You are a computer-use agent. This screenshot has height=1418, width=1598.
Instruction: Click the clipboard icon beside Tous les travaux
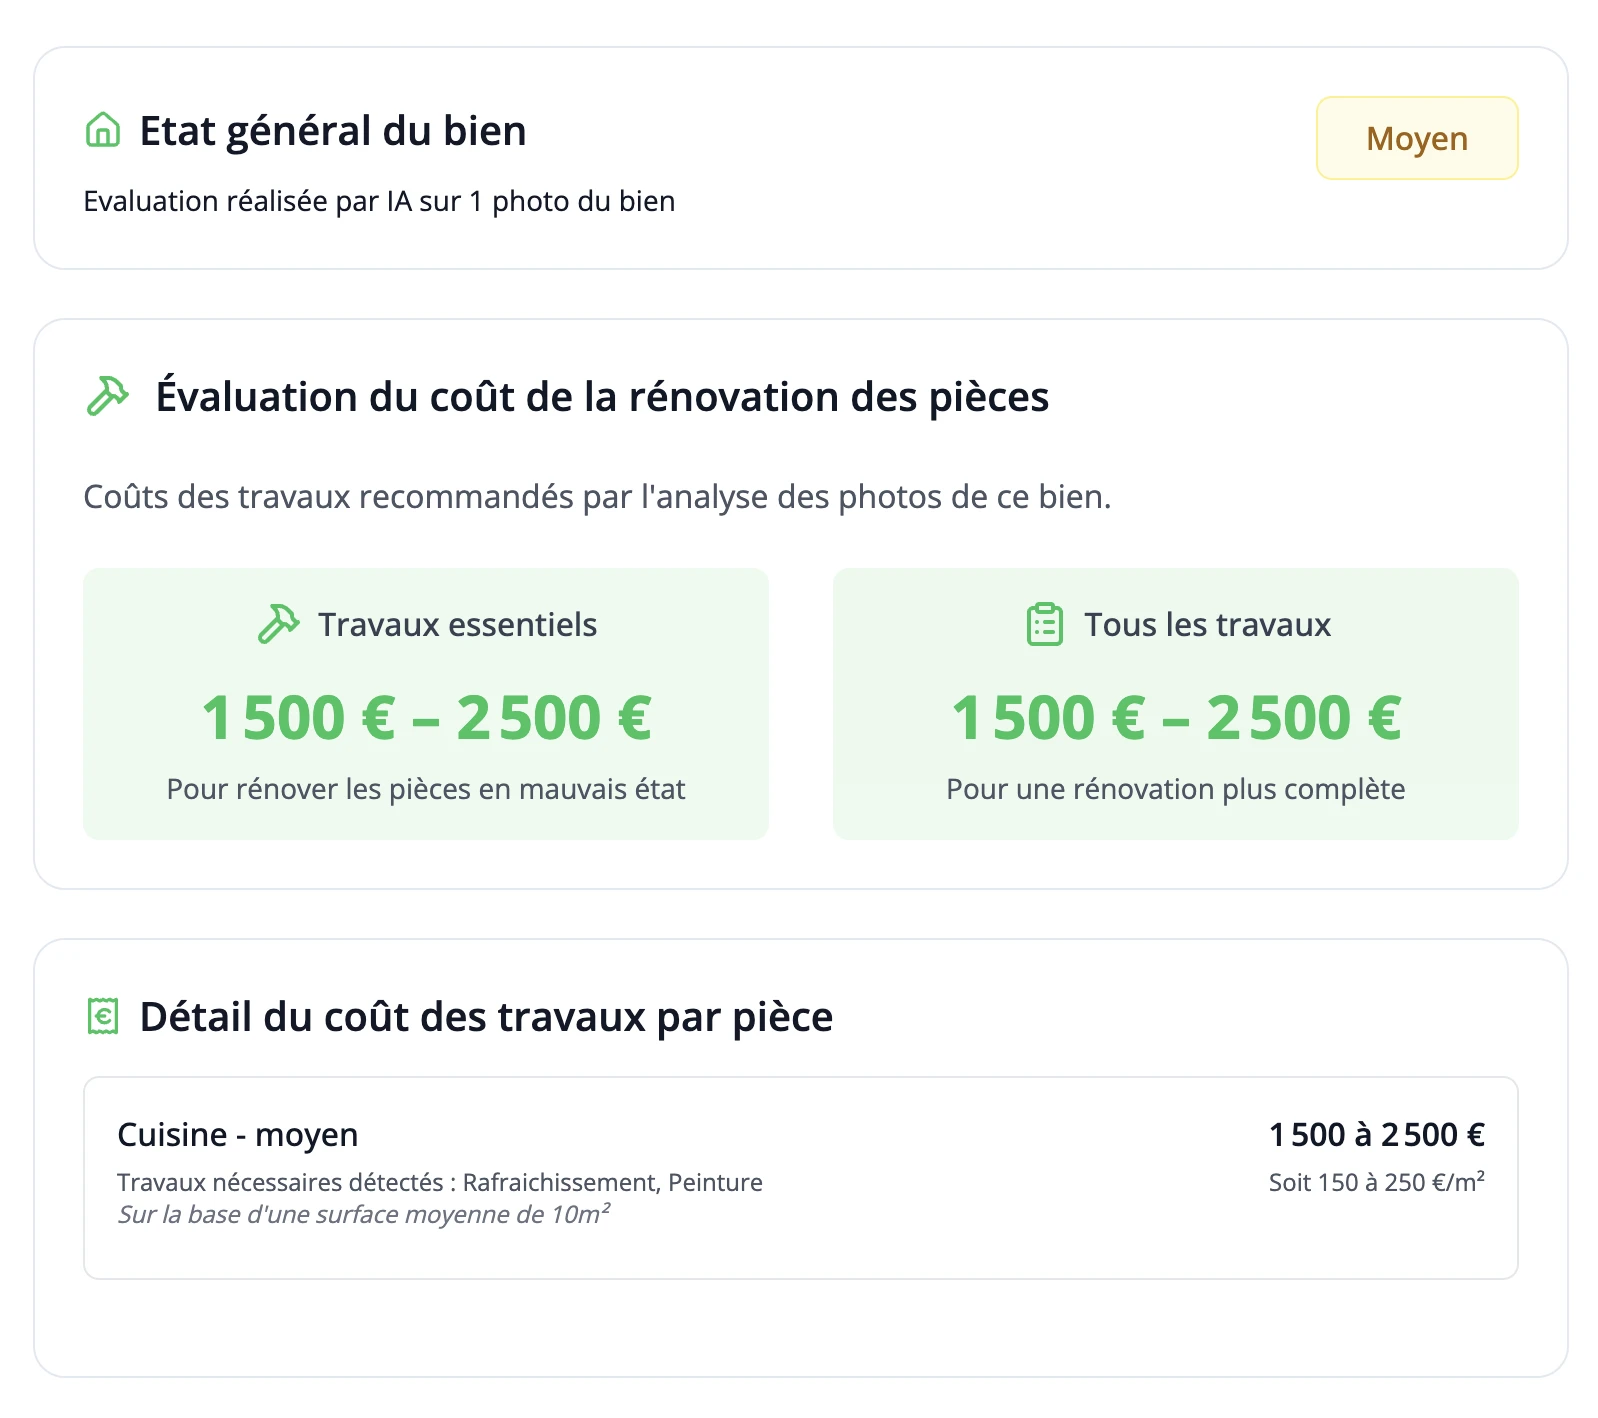(x=1045, y=624)
